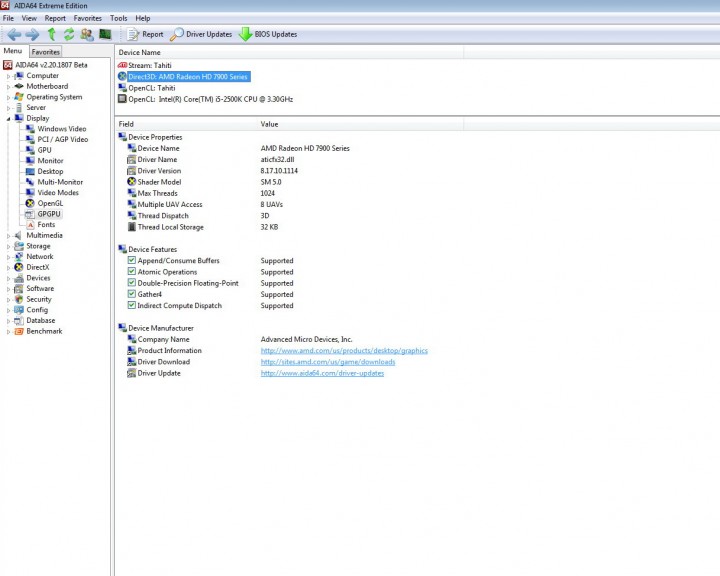Expand the Computer tree node
Viewport: 720px width, 576px height.
(8, 76)
